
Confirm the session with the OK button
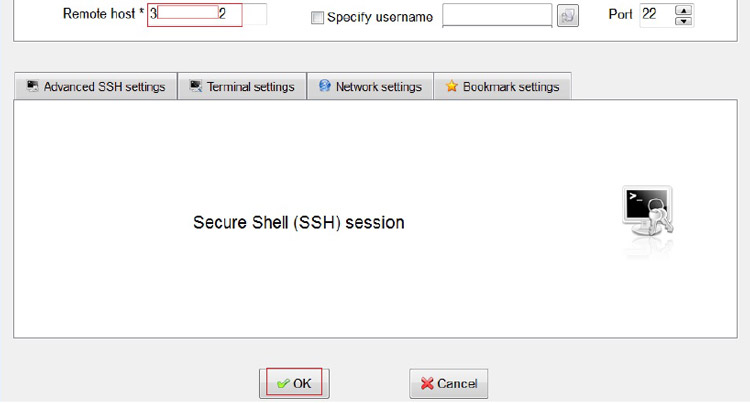tap(294, 383)
